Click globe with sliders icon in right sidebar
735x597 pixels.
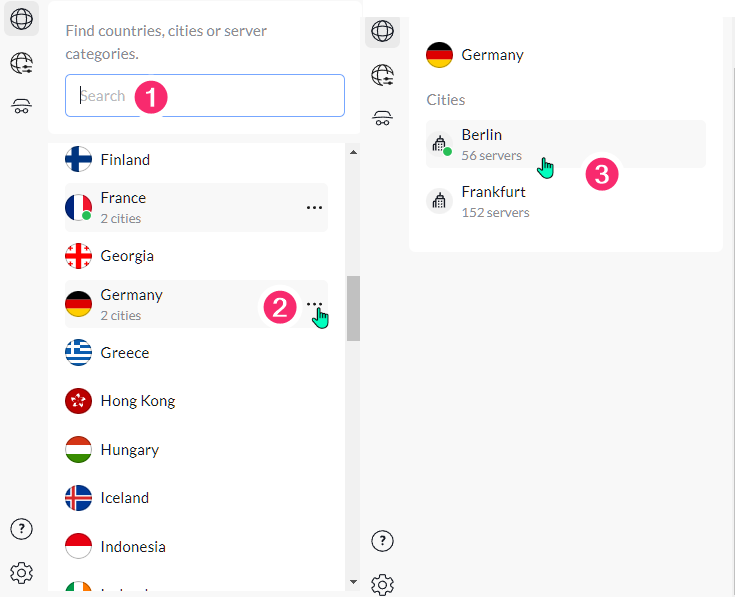[x=382, y=75]
